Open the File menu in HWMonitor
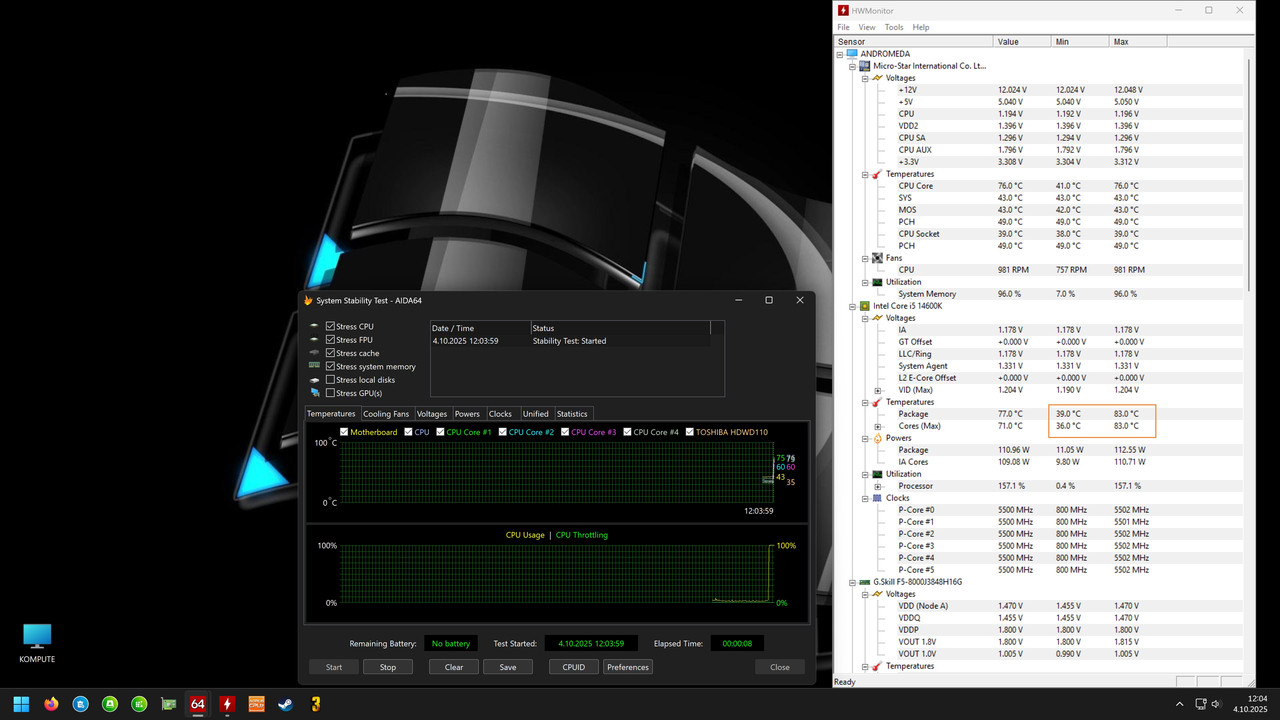 pos(843,27)
